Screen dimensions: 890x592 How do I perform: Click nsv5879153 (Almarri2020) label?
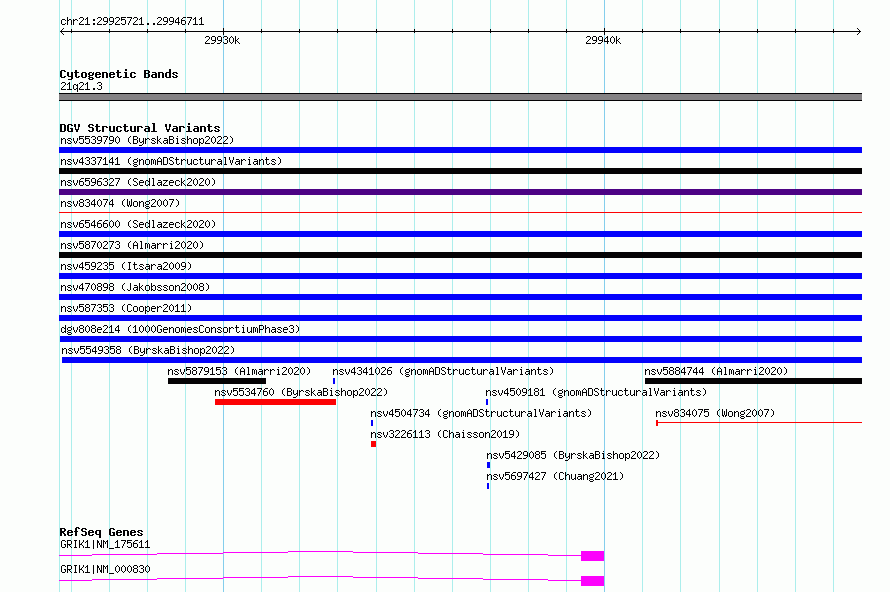coord(239,371)
